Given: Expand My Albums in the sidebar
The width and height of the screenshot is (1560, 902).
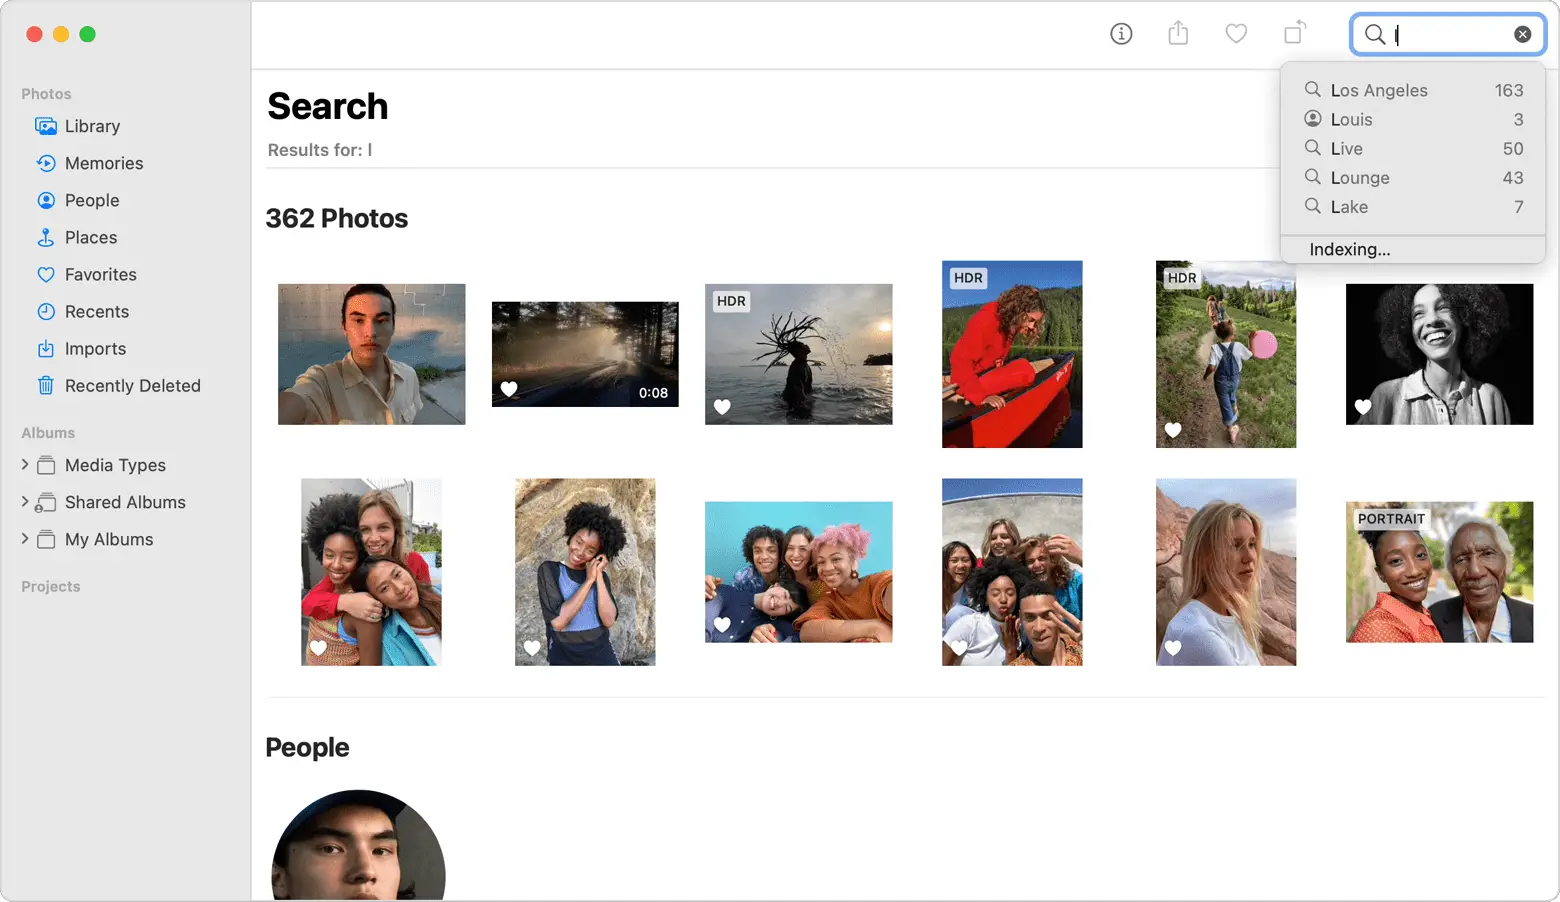Looking at the screenshot, I should click(x=25, y=539).
